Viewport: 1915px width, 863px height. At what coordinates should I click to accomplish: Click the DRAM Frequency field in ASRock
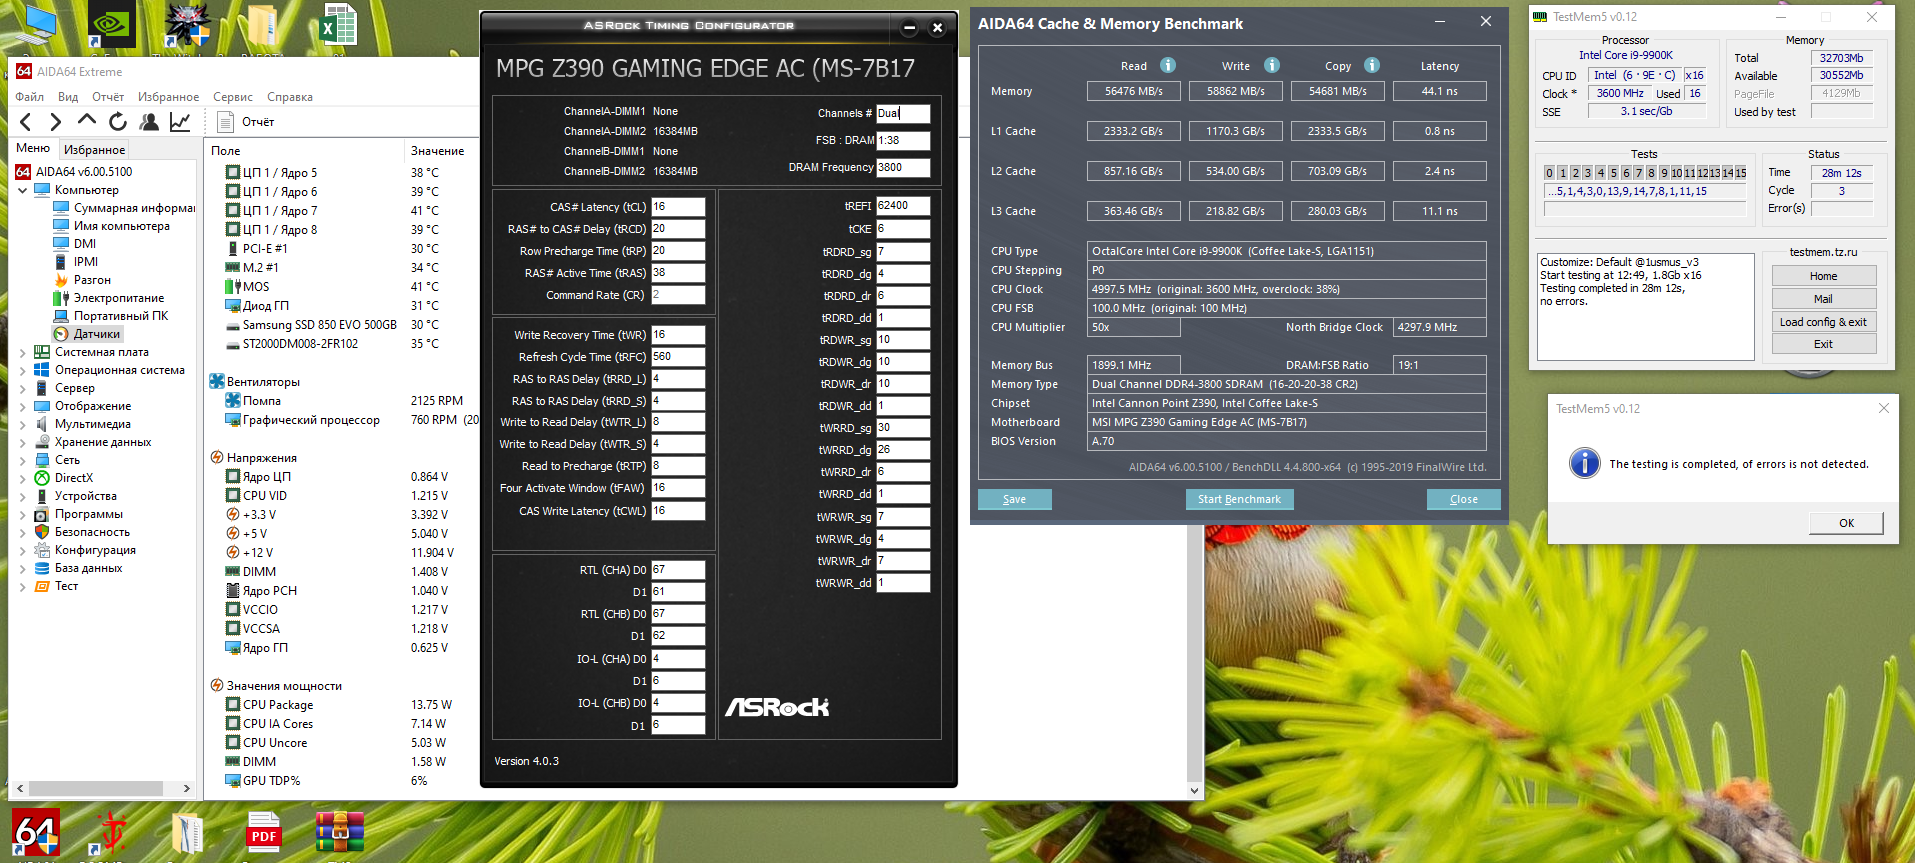(x=903, y=168)
